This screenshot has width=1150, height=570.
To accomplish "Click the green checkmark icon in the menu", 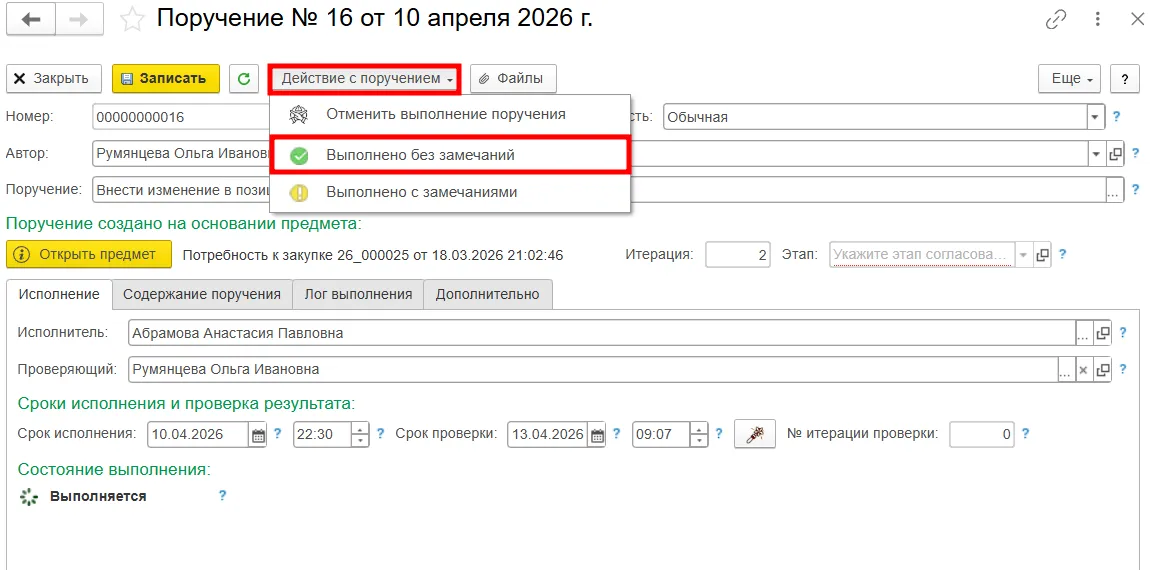I will [x=299, y=156].
